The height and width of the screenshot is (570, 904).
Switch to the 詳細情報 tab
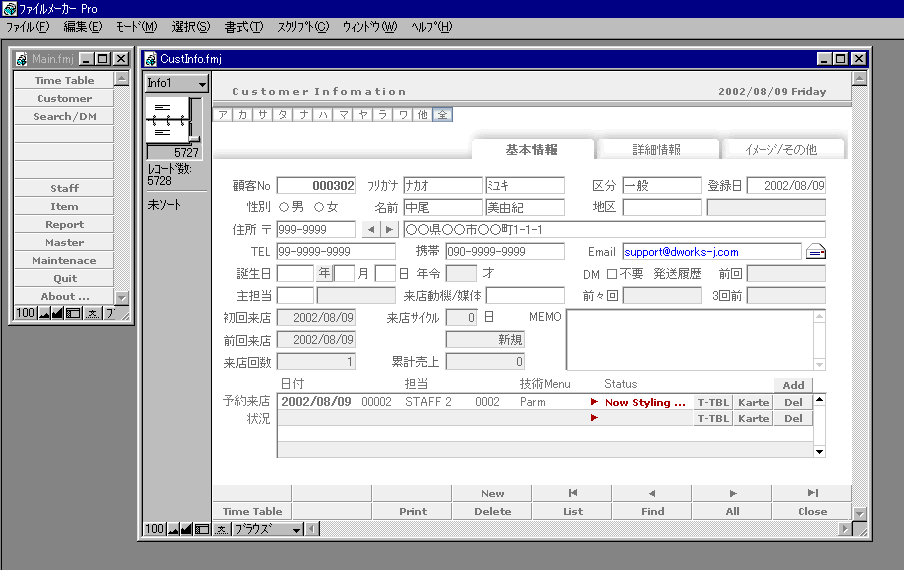(x=656, y=150)
